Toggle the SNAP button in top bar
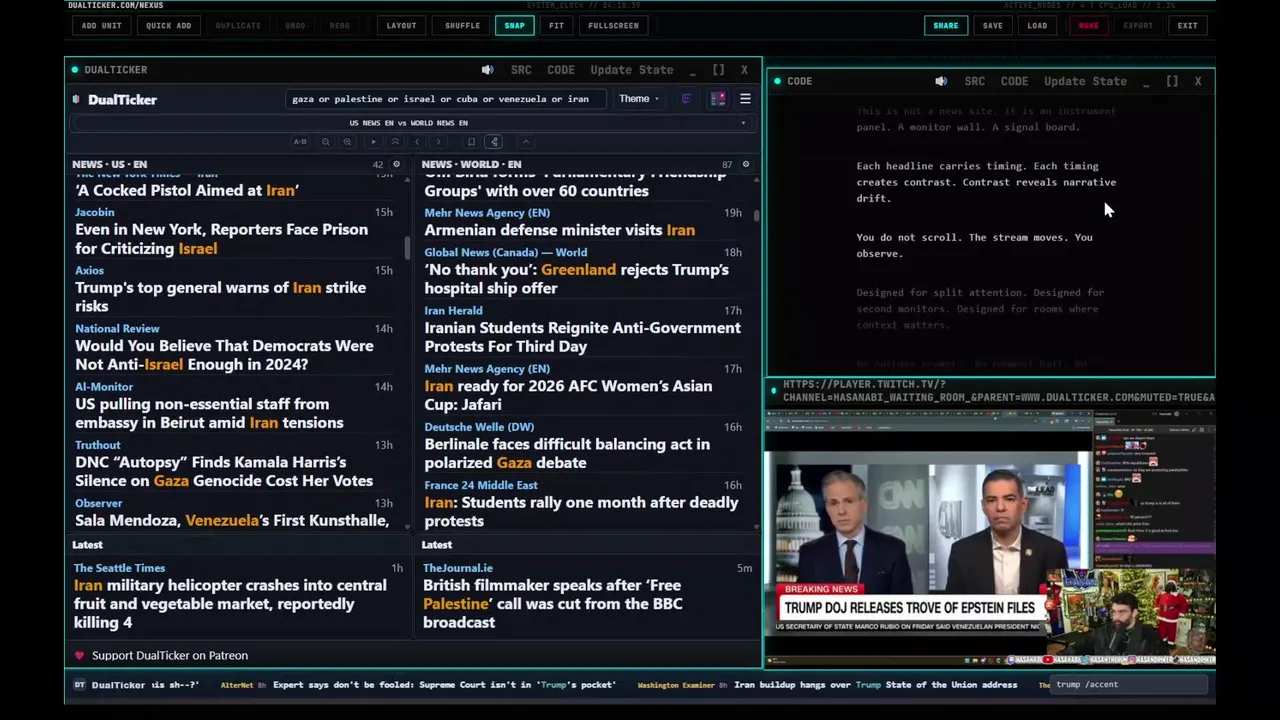Viewport: 1280px width, 720px height. point(514,25)
